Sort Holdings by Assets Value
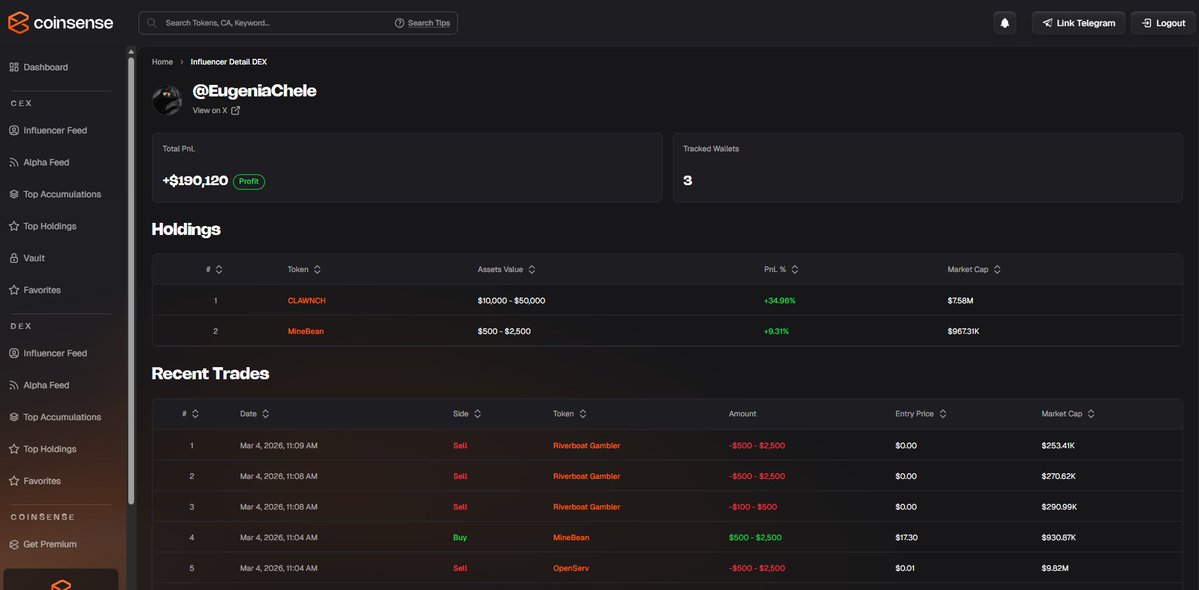Viewport: 1199px width, 590px height. coord(531,270)
